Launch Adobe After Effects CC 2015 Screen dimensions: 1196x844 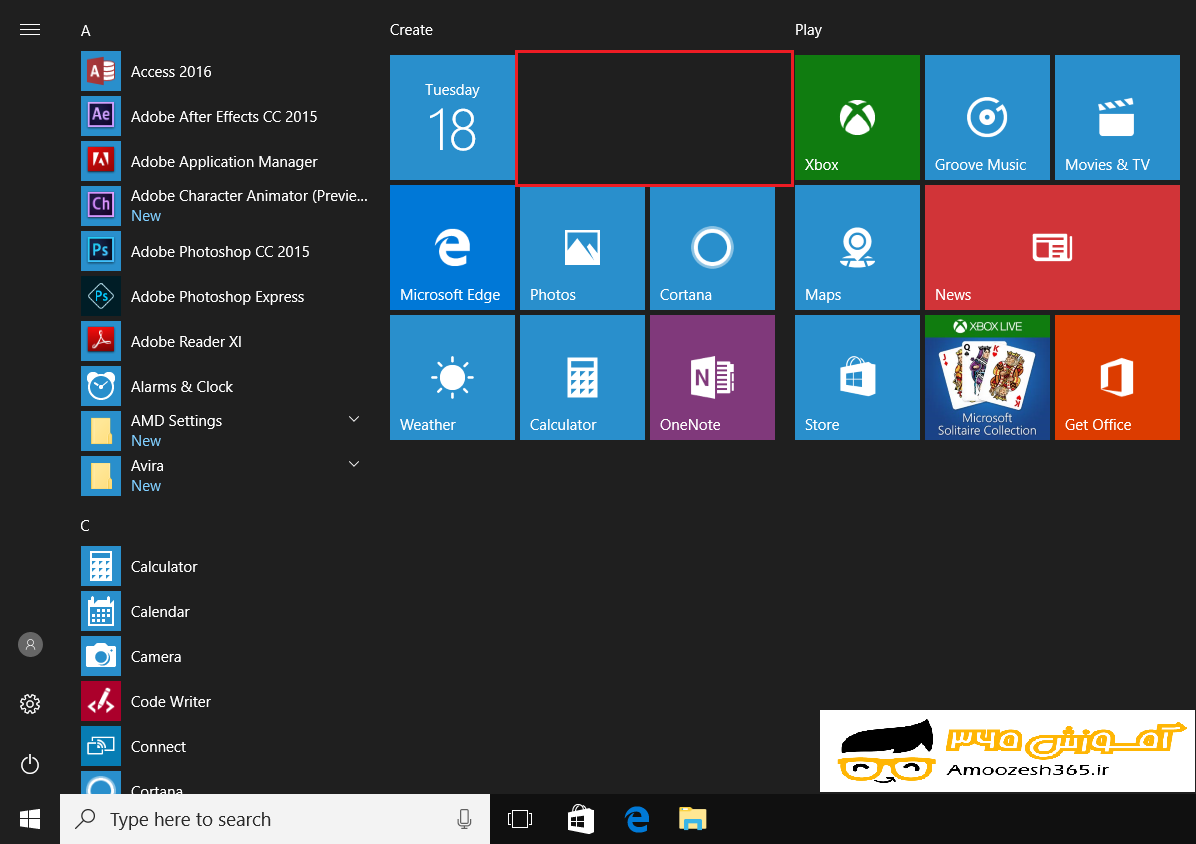tap(223, 117)
